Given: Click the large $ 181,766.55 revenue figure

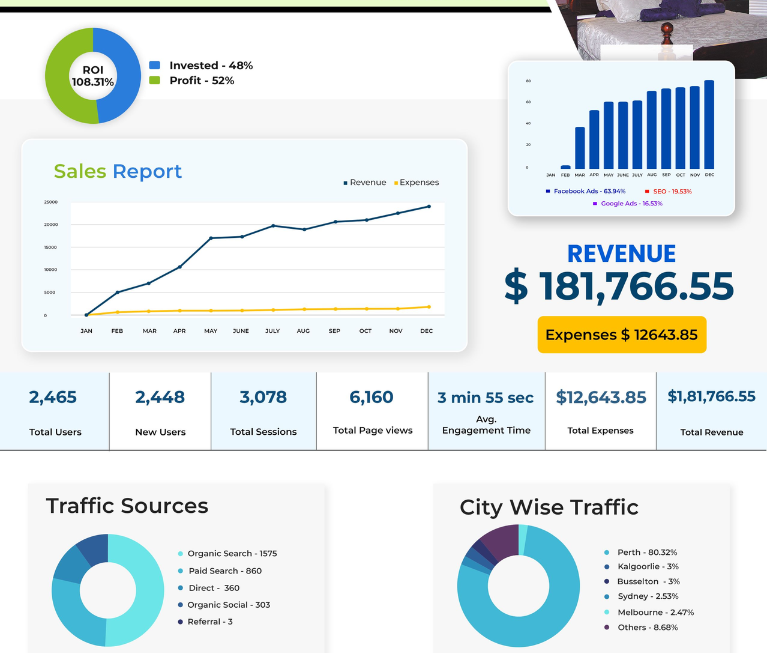Looking at the screenshot, I should tap(619, 287).
